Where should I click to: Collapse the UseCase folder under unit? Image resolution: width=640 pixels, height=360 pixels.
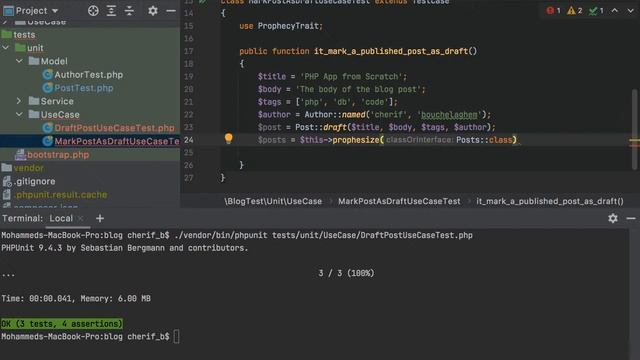point(19,114)
